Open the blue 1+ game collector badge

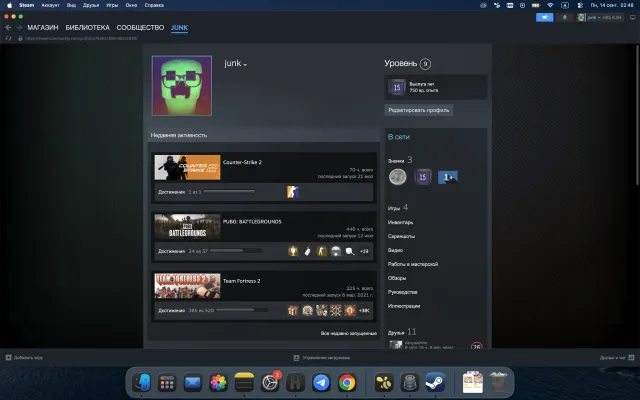448,177
